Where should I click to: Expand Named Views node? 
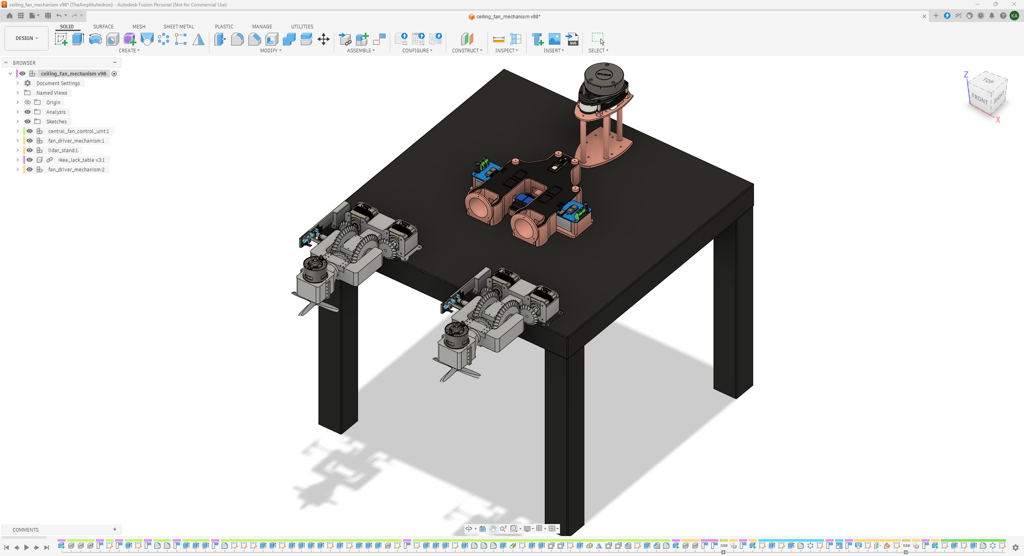(x=18, y=93)
